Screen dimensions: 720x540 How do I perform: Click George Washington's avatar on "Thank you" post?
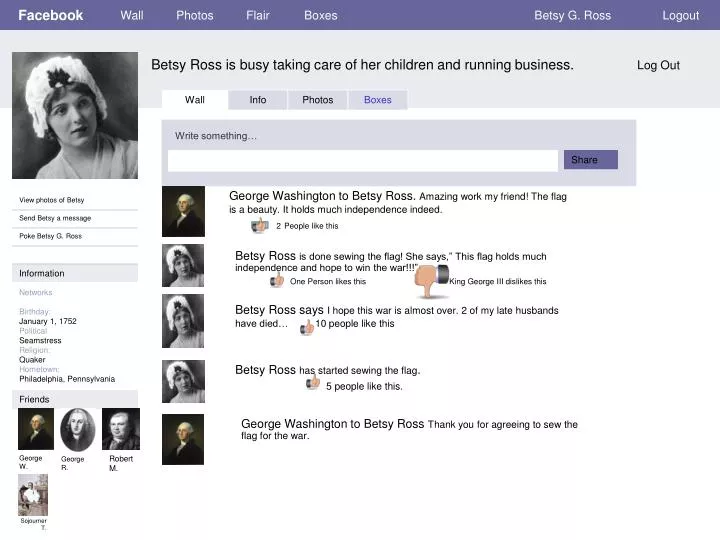[x=183, y=439]
